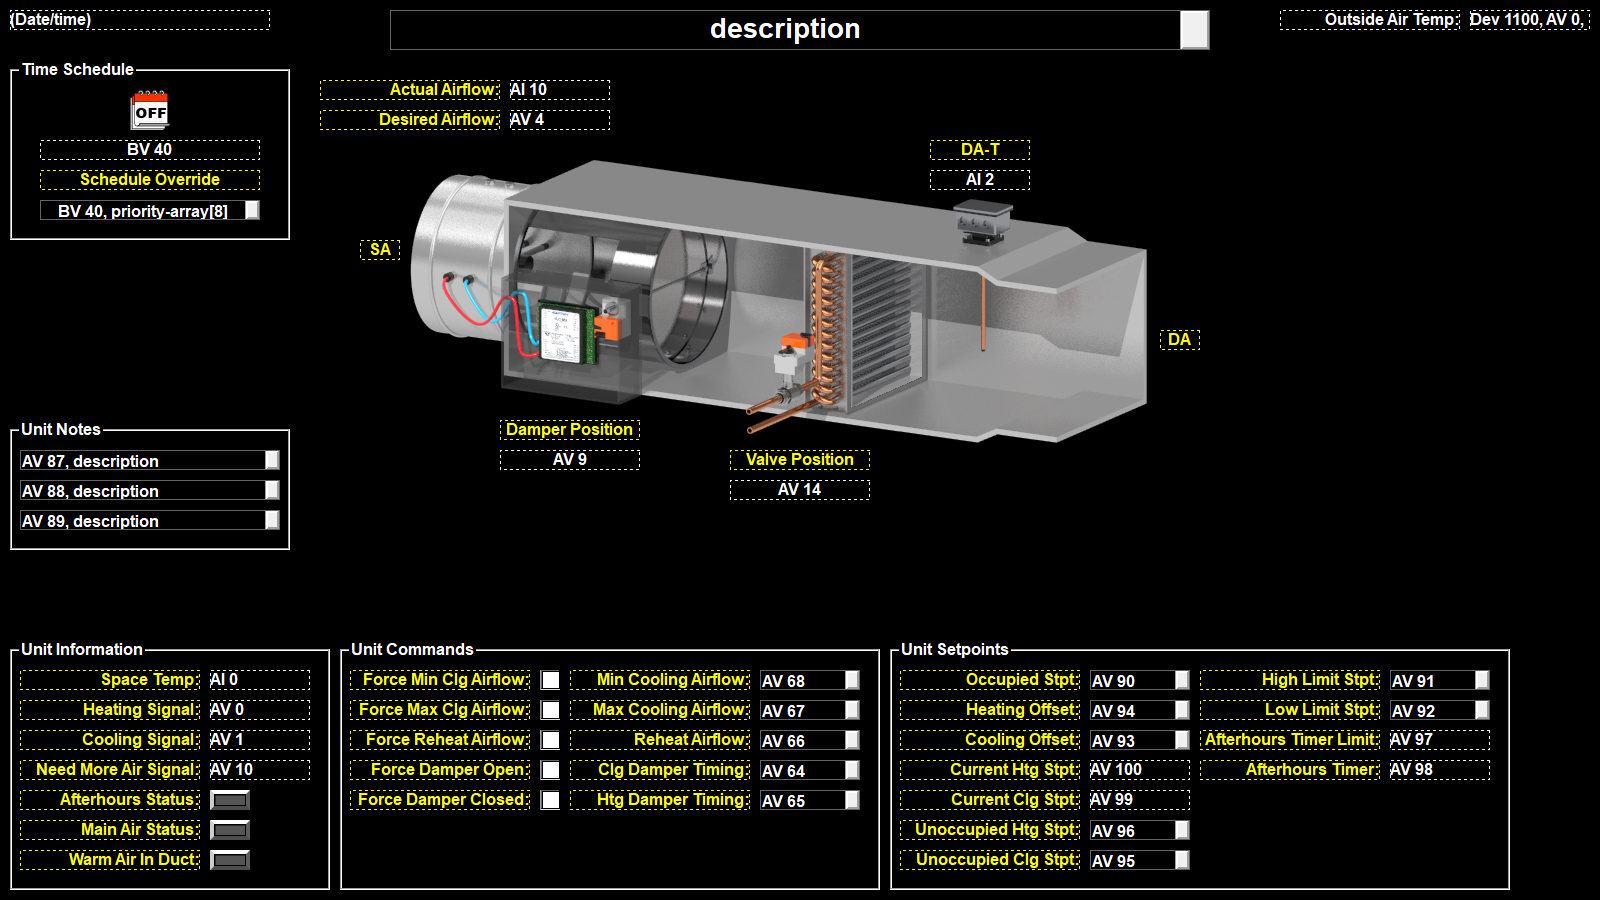
Task: Click the OFF time schedule calendar icon
Action: point(150,110)
